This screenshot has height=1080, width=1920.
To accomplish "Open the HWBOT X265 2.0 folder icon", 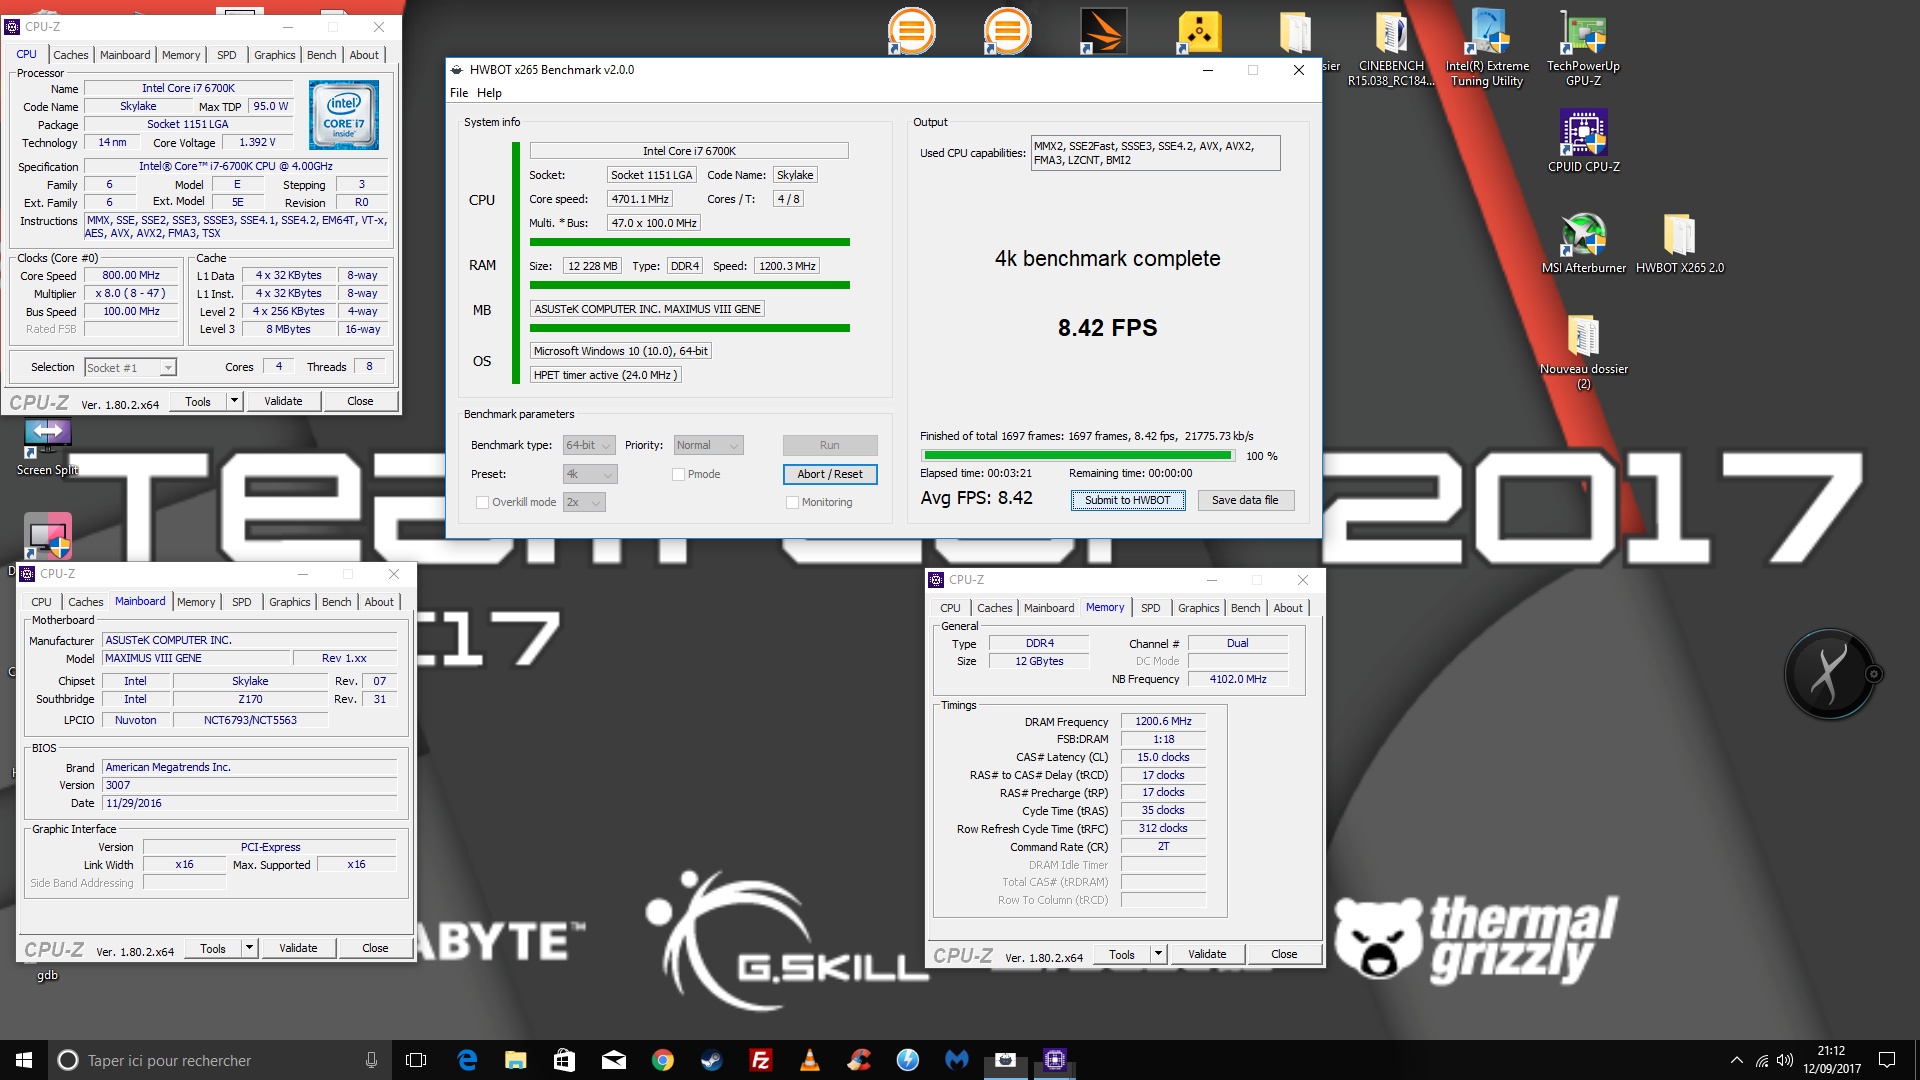I will pos(1680,243).
